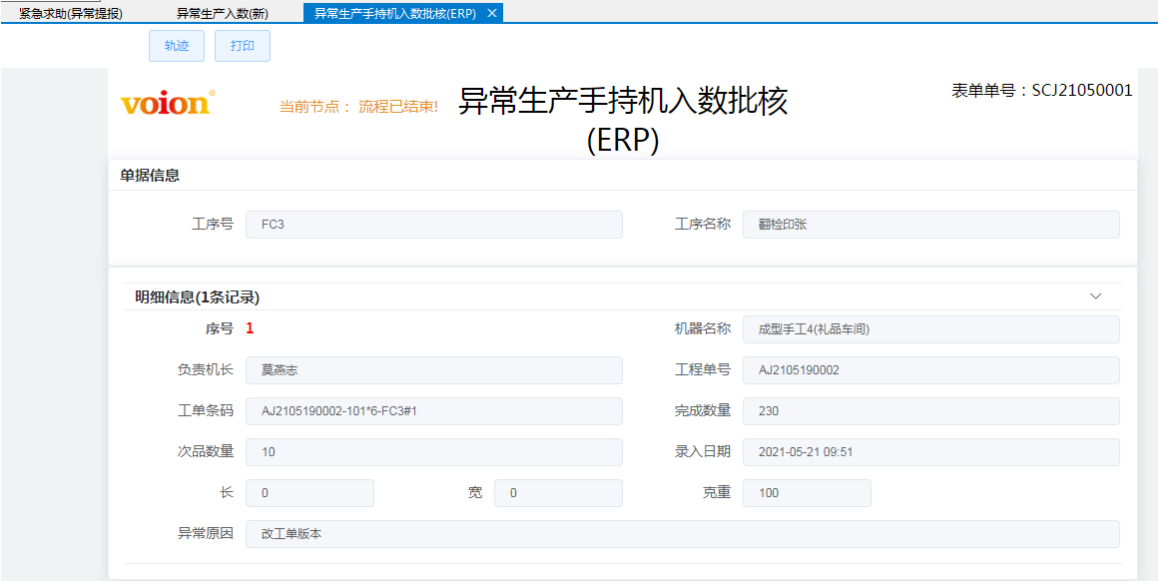The height and width of the screenshot is (581, 1158).
Task: Click the 工程单号 field AJ2105190002
Action: pyautogui.click(x=931, y=371)
